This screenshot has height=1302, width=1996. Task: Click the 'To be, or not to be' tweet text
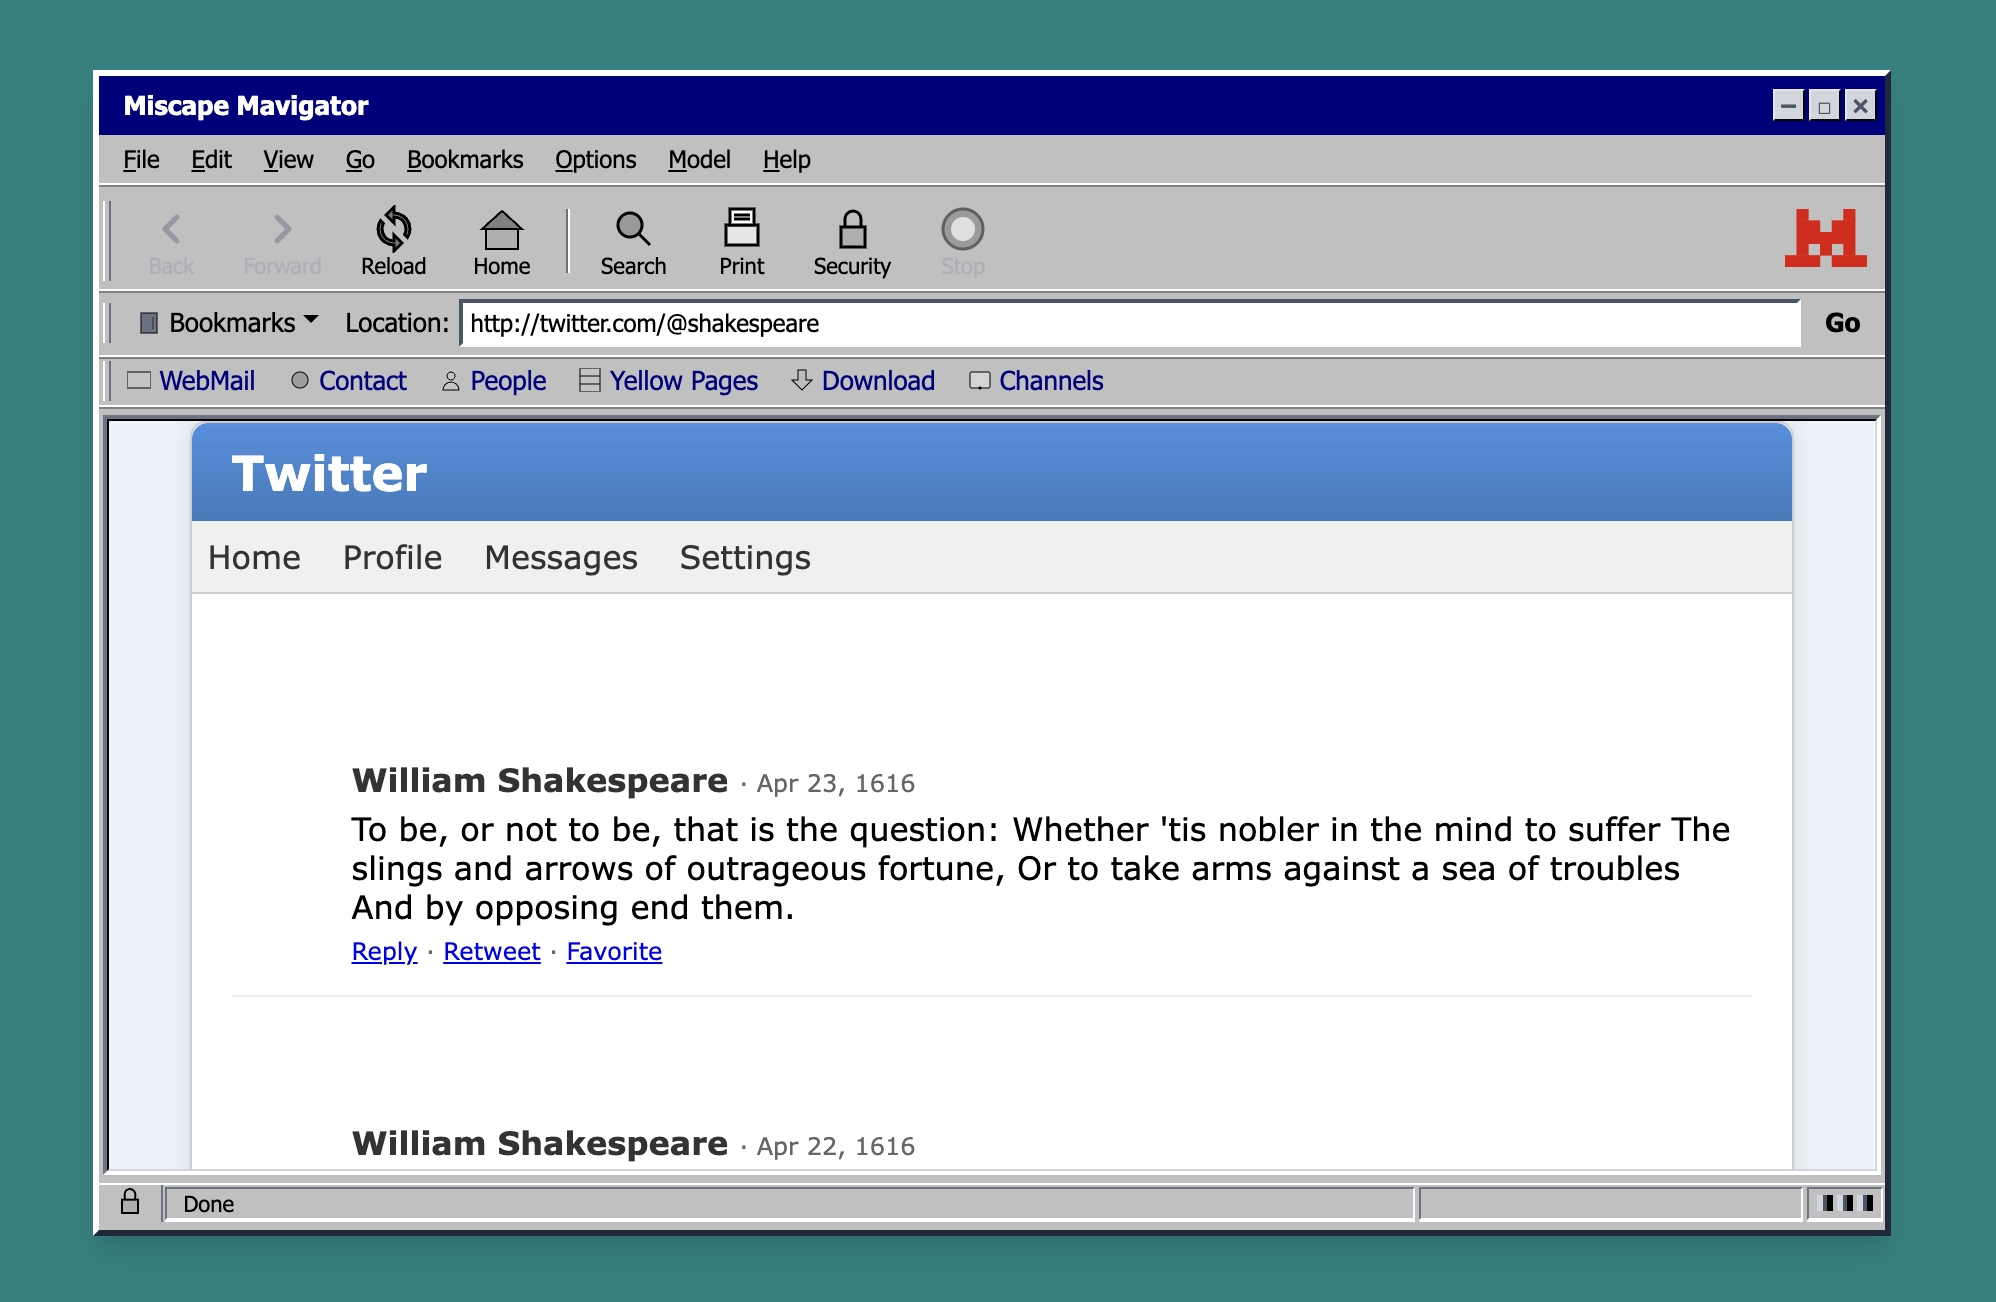(x=1040, y=868)
